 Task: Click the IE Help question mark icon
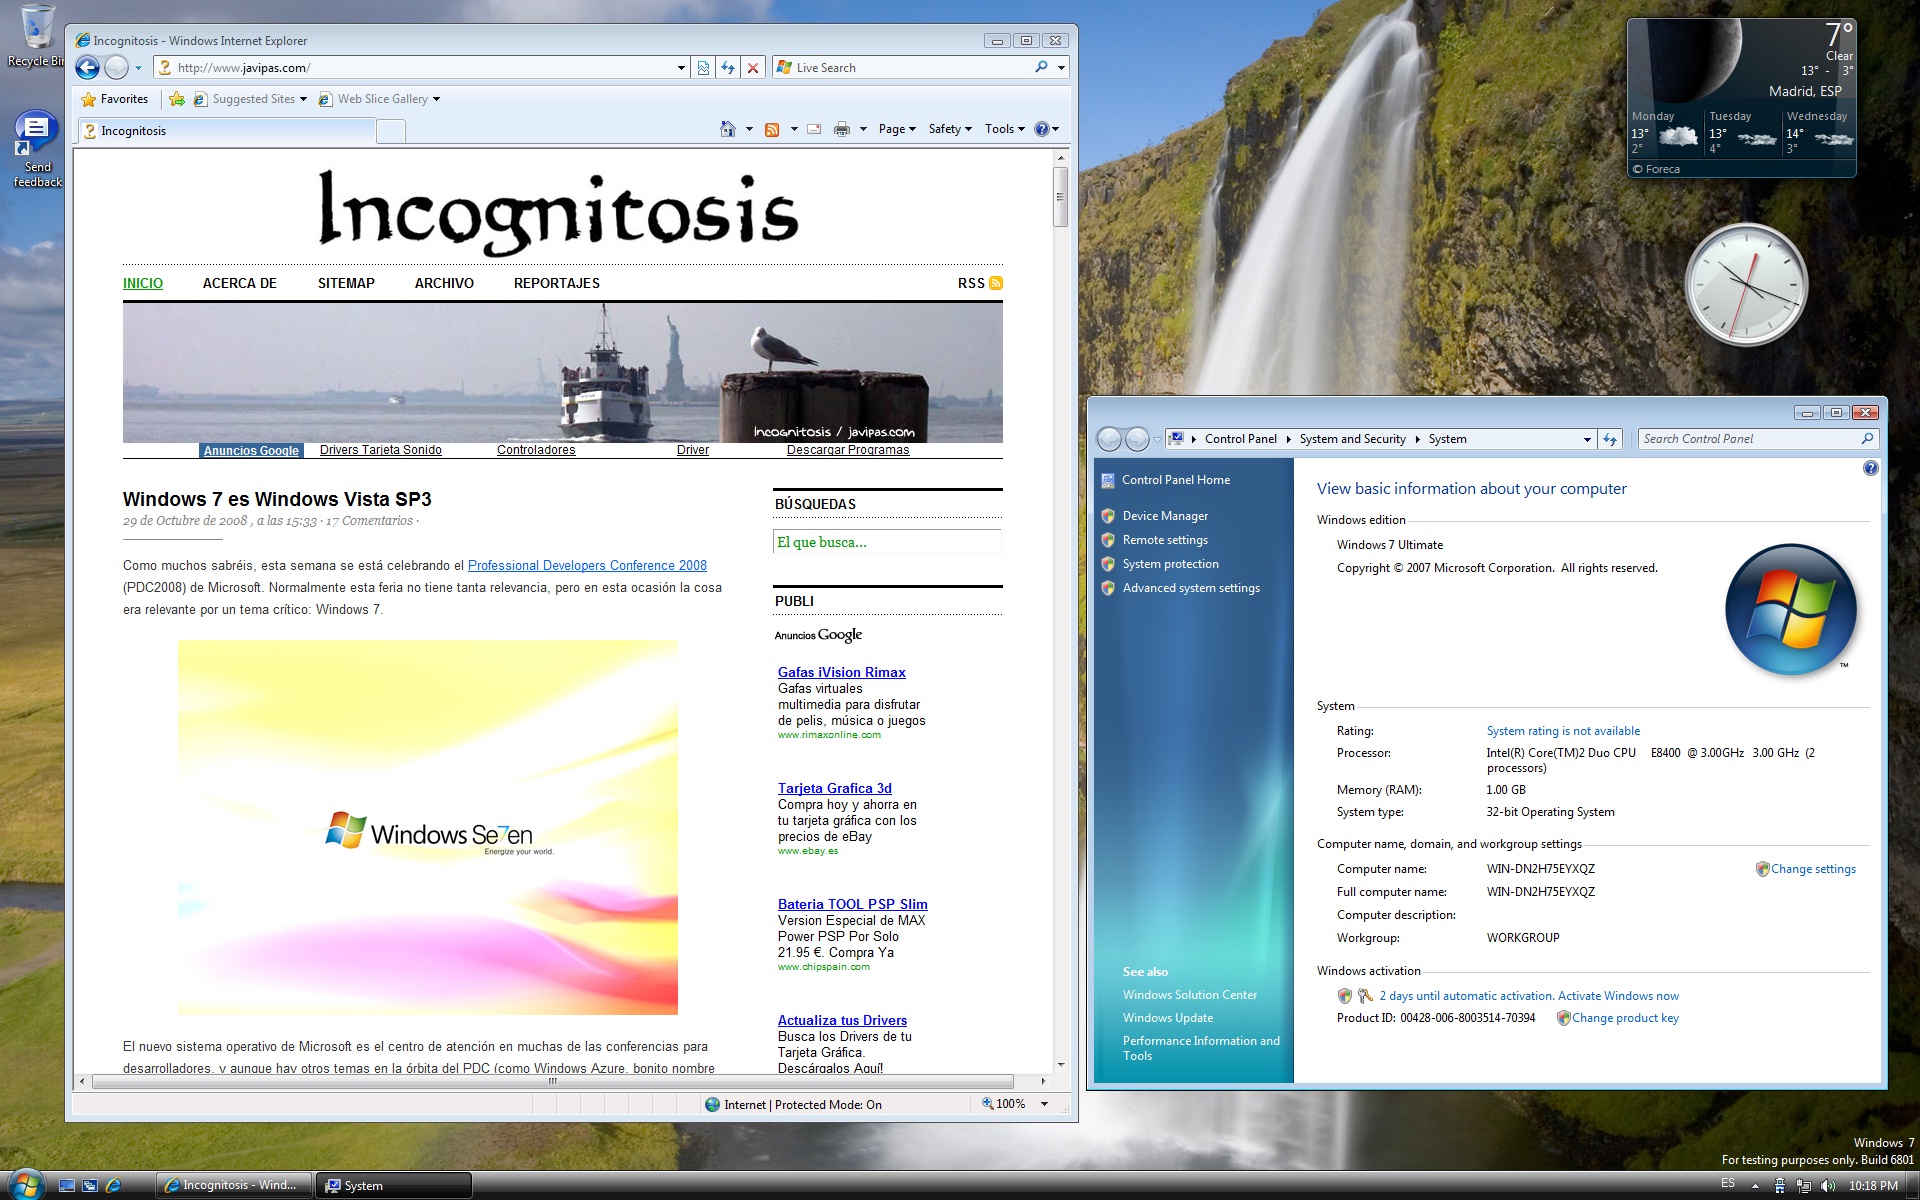coord(1042,129)
